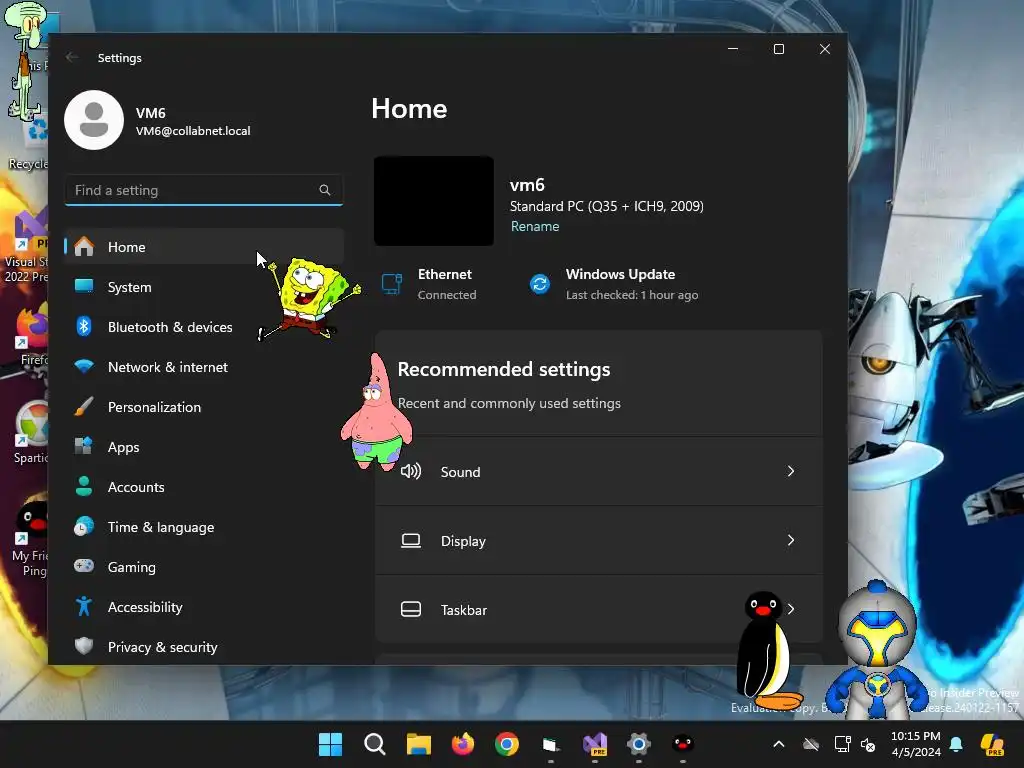The width and height of the screenshot is (1024, 768).
Task: Click the Pingu app icon on the taskbar
Action: click(683, 744)
